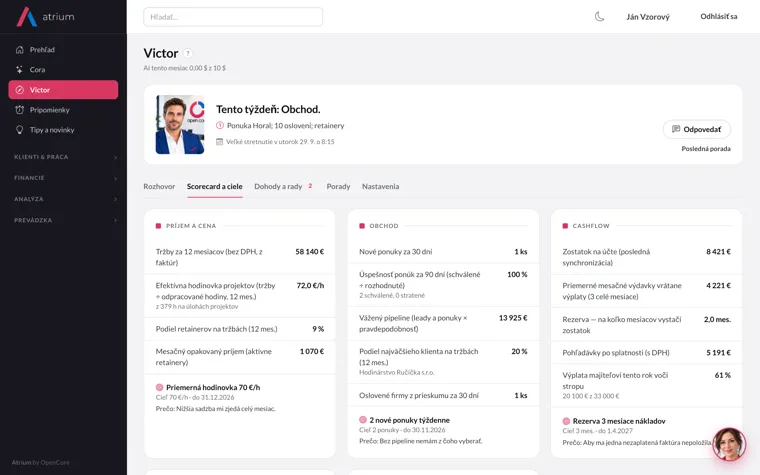
Task: Click Victor's profile photo
Action: (x=180, y=125)
